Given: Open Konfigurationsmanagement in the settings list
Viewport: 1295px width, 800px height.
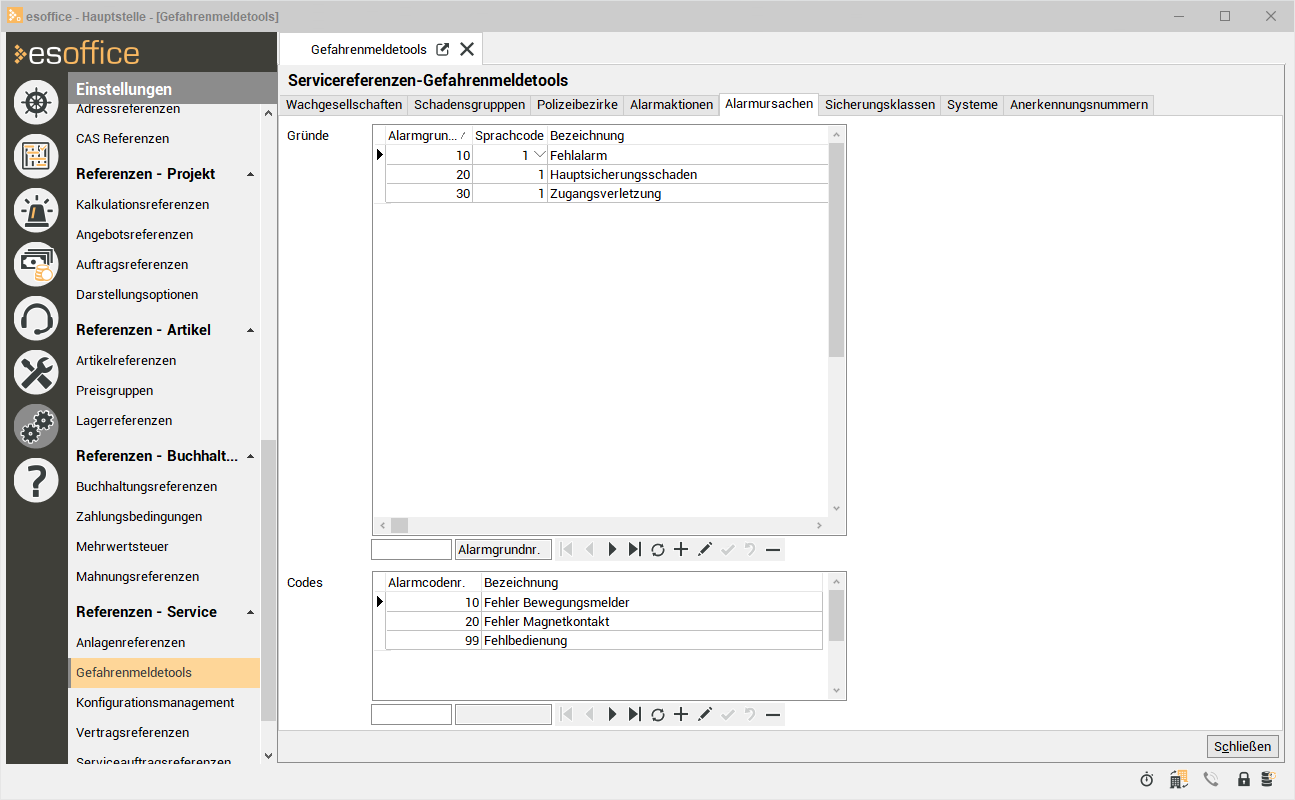Looking at the screenshot, I should [x=155, y=702].
